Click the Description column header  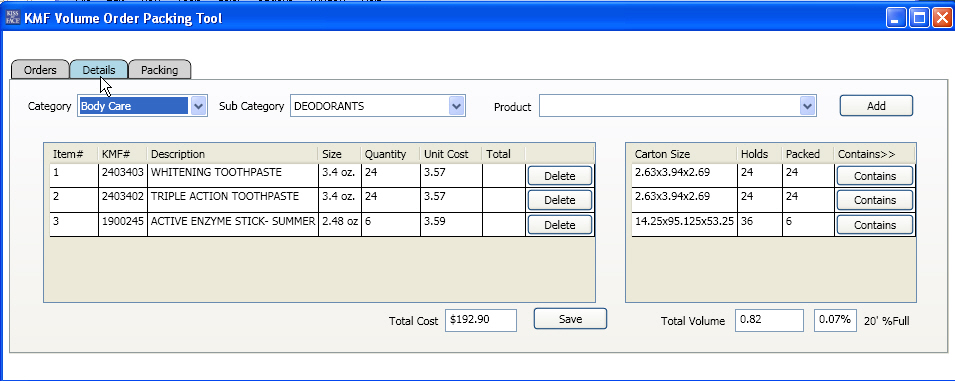pyautogui.click(x=233, y=154)
